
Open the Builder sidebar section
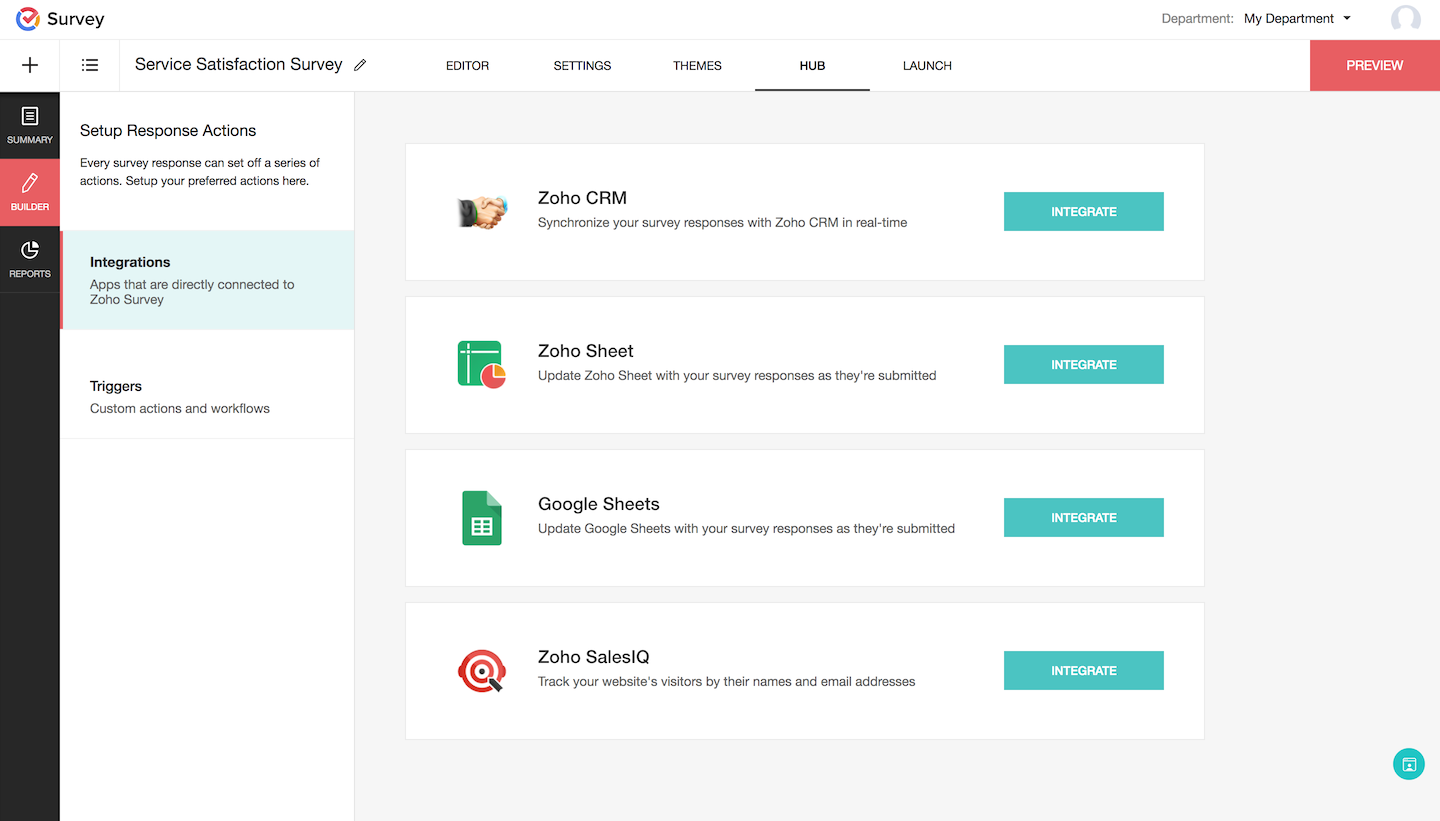click(30, 192)
